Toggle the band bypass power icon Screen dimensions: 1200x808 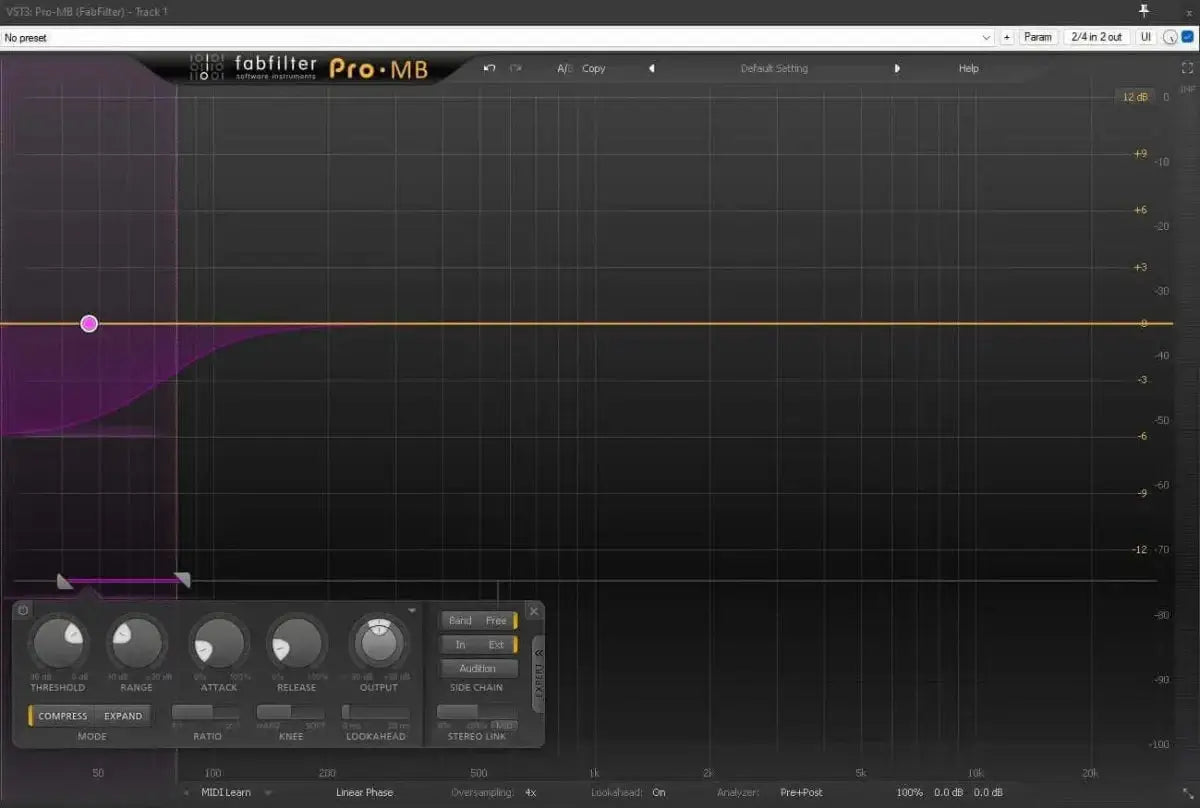tap(21, 610)
